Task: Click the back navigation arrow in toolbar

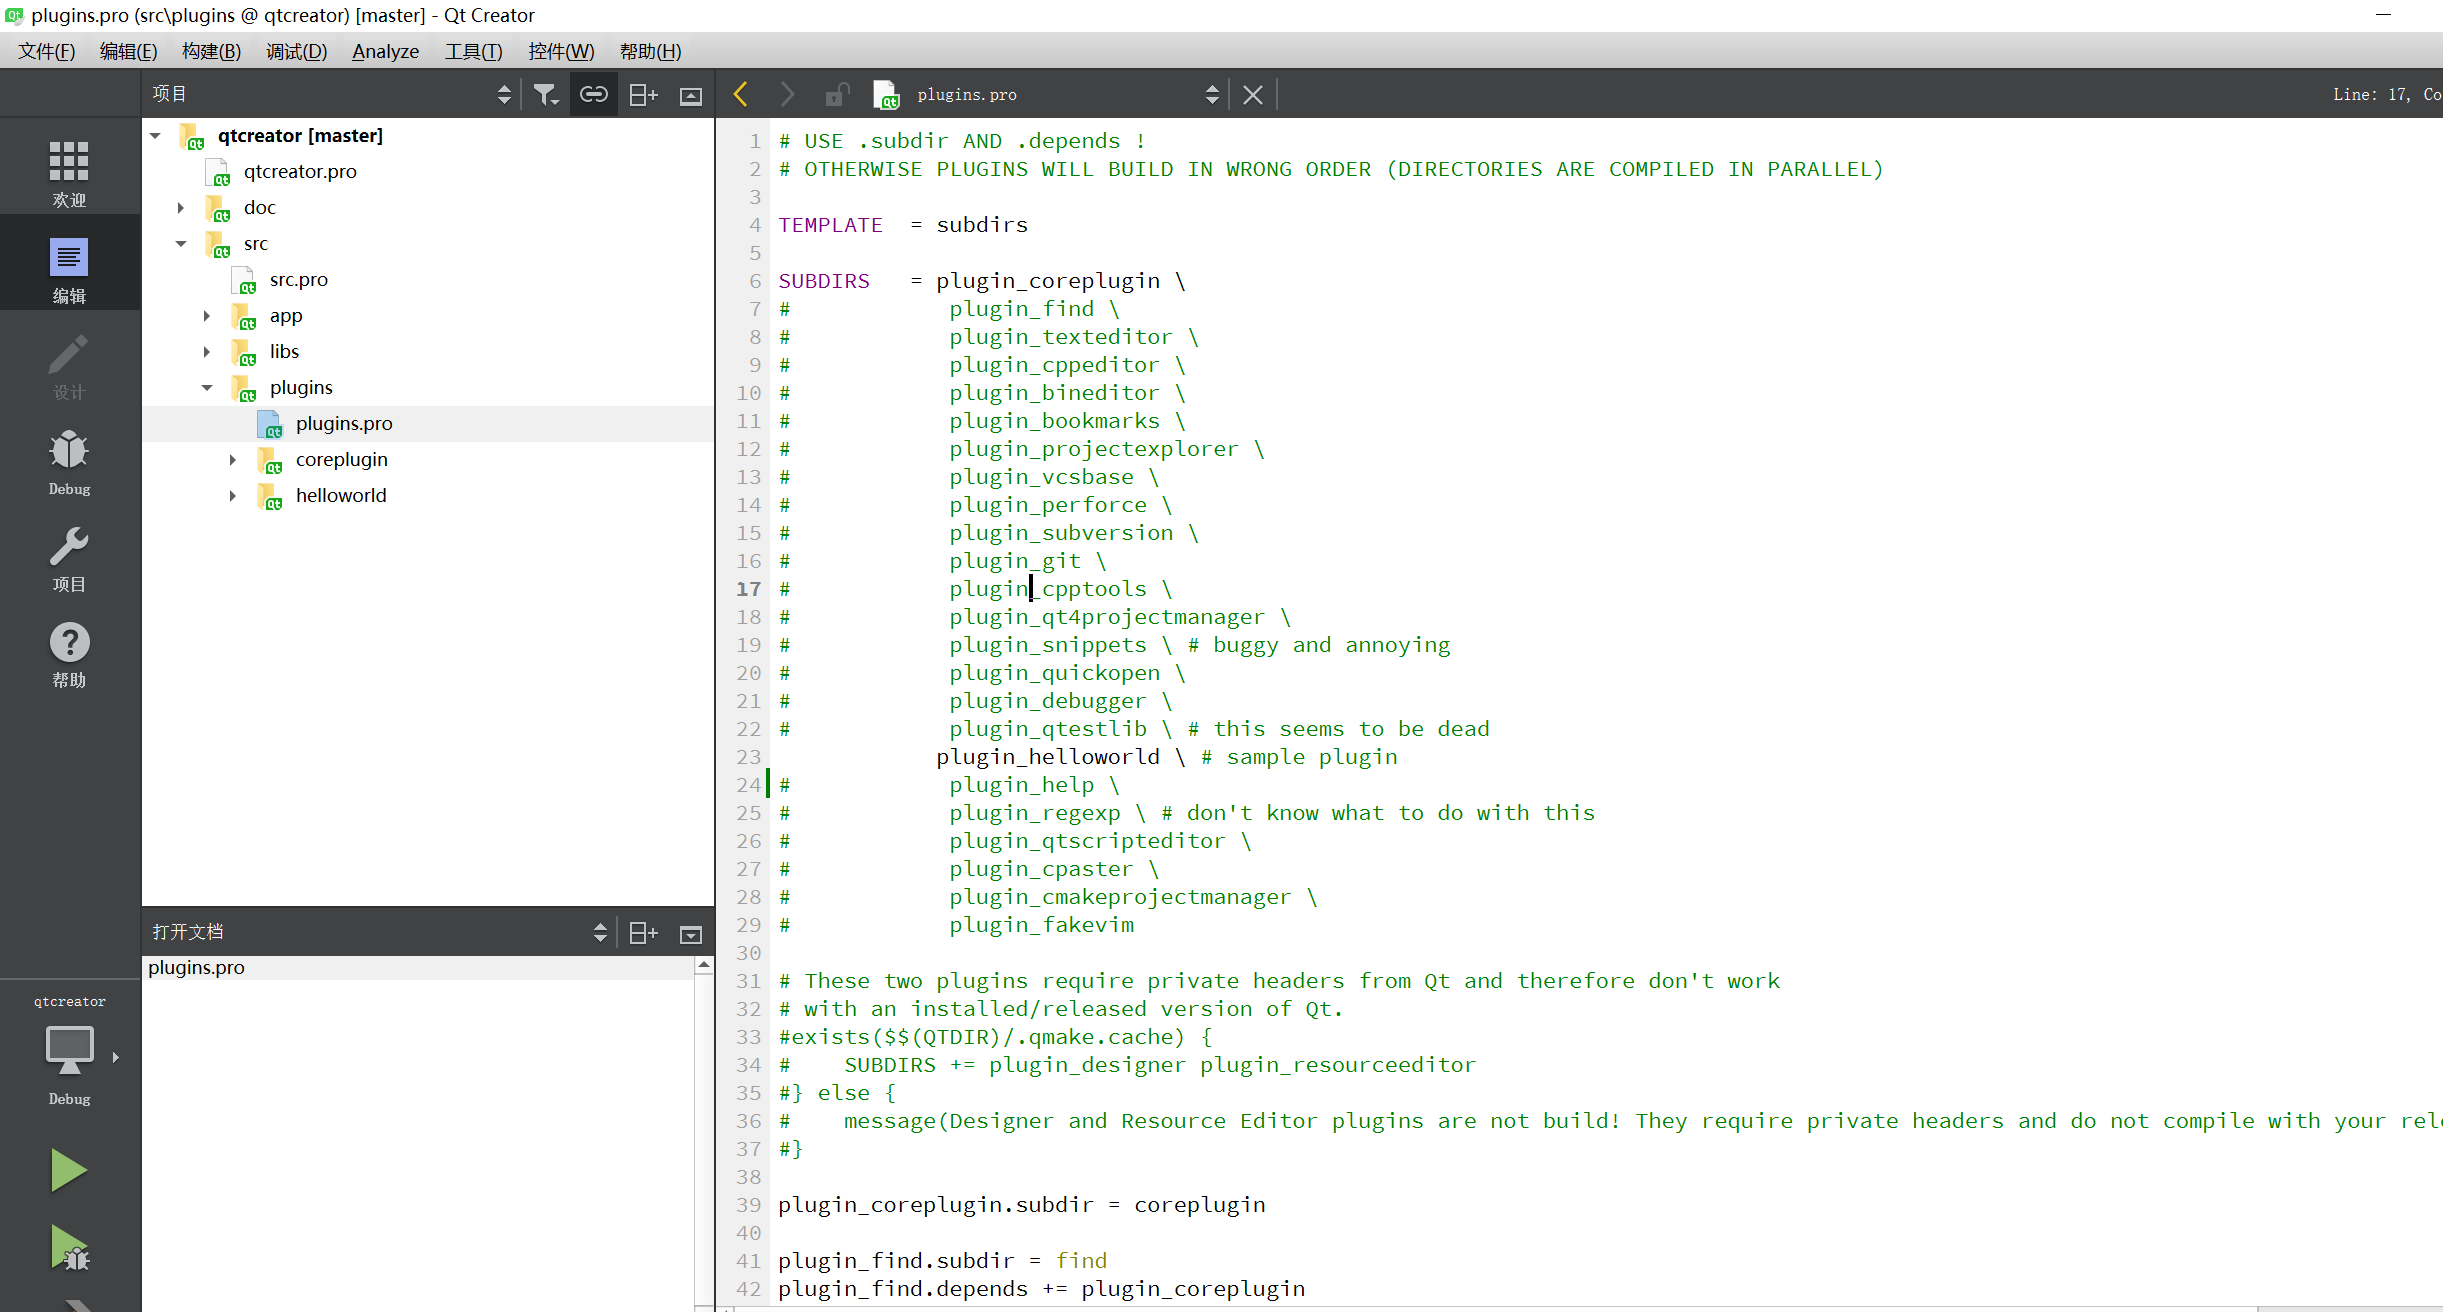Action: [x=740, y=94]
